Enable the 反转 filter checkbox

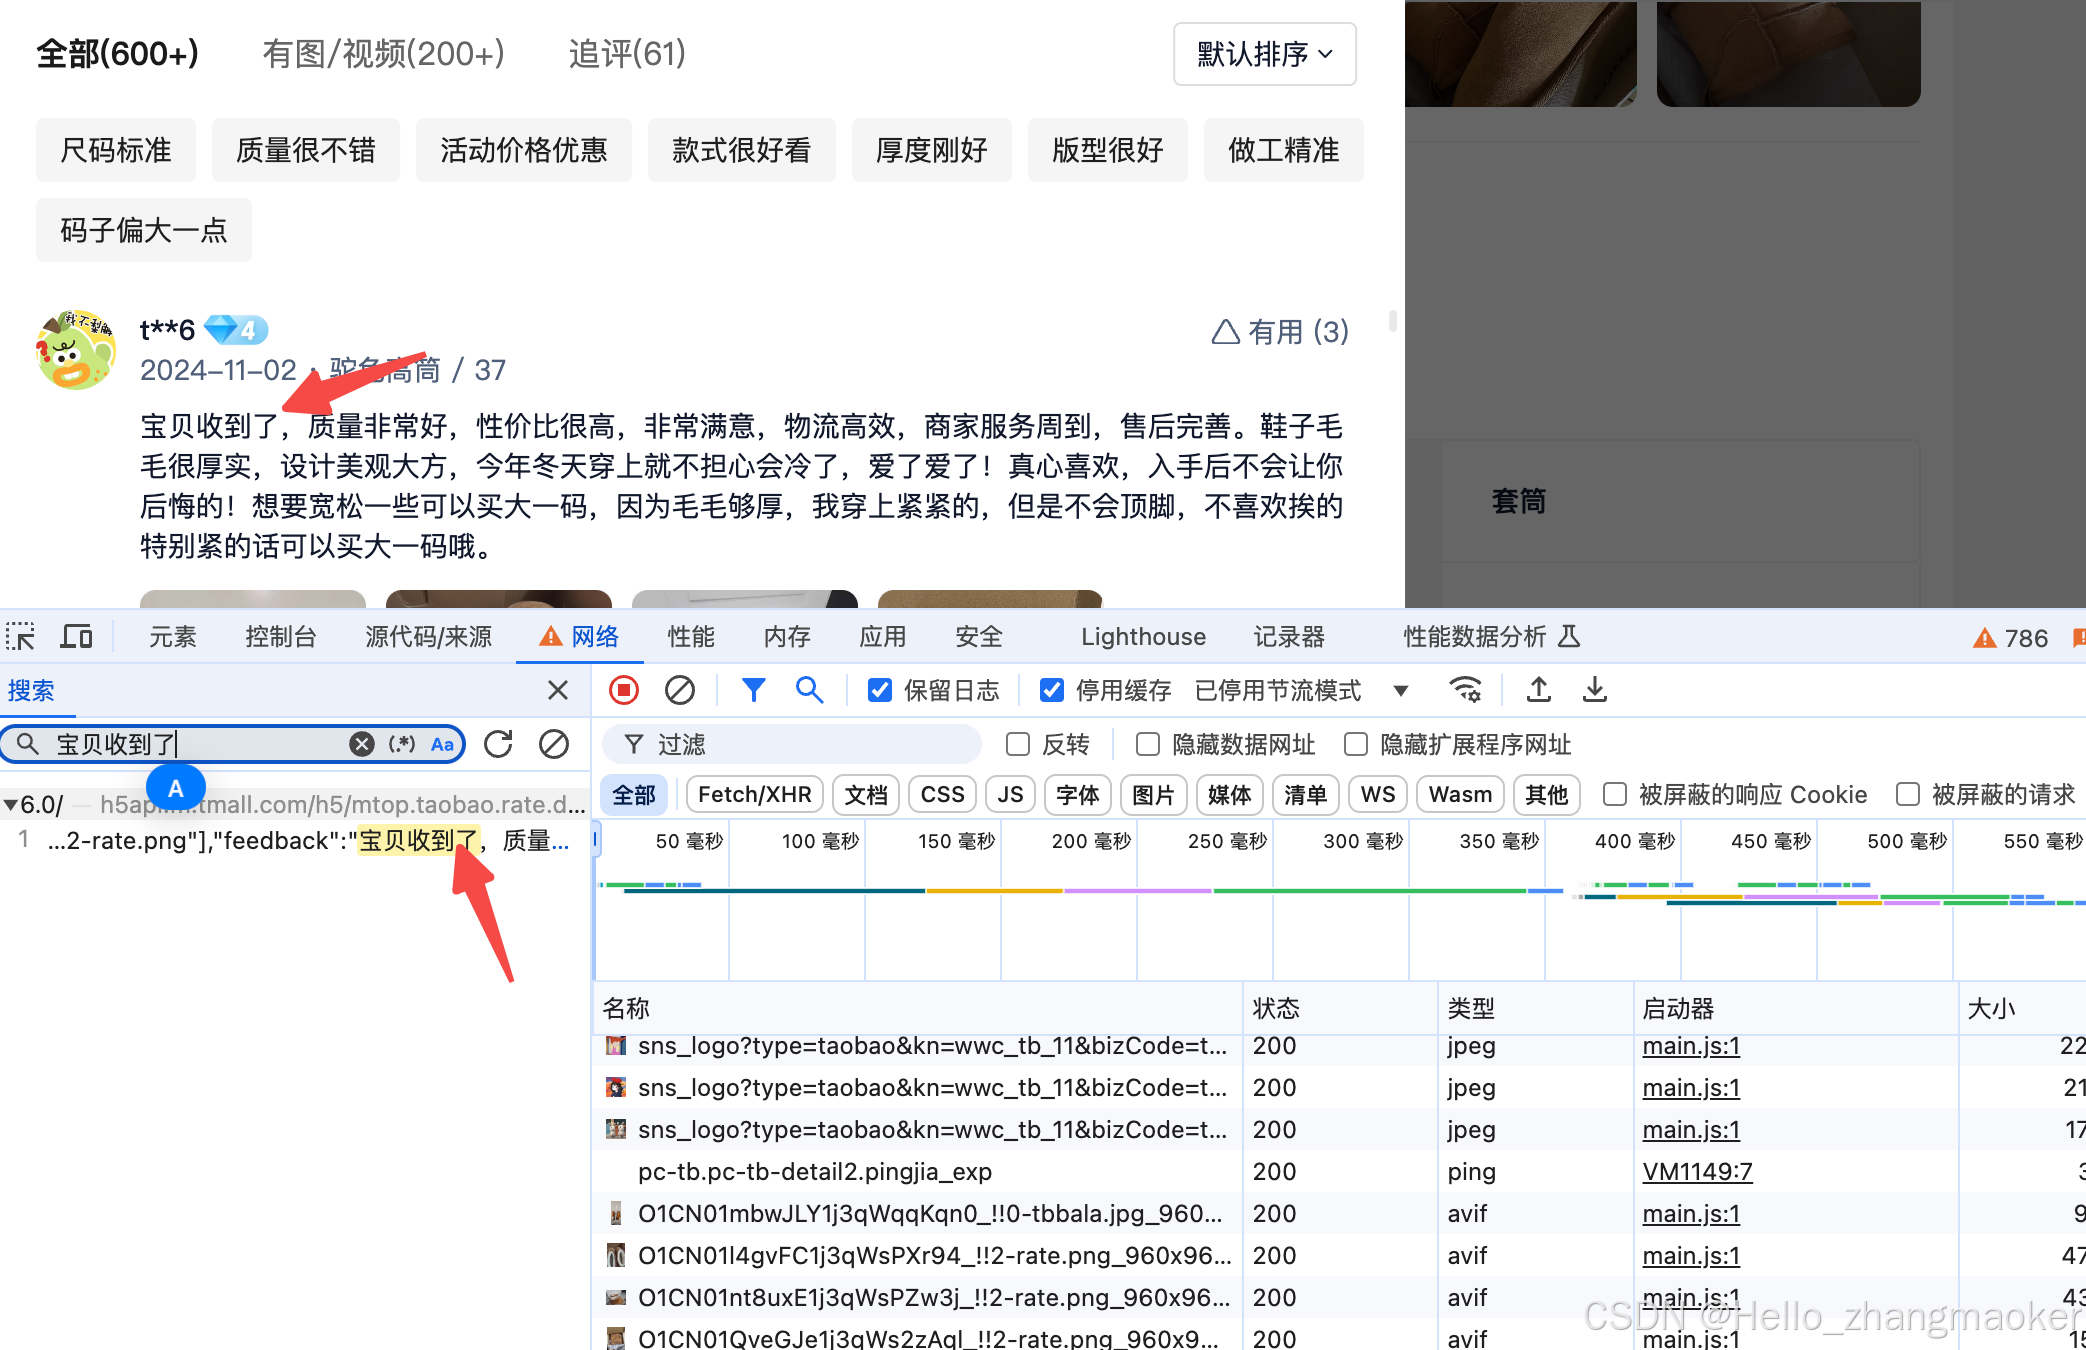point(1018,744)
